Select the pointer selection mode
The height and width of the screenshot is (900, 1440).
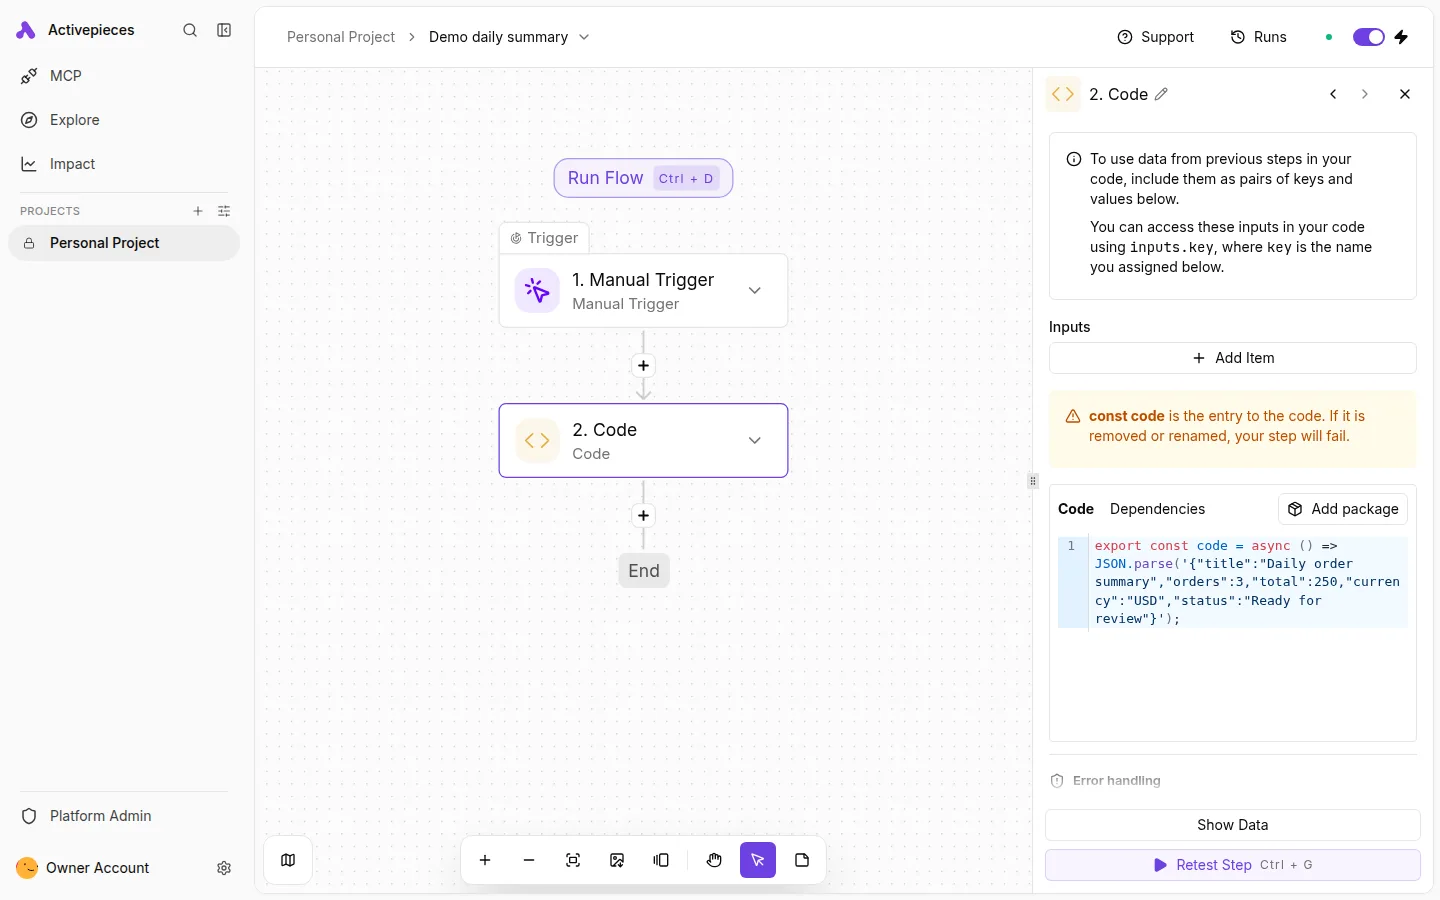tap(758, 860)
